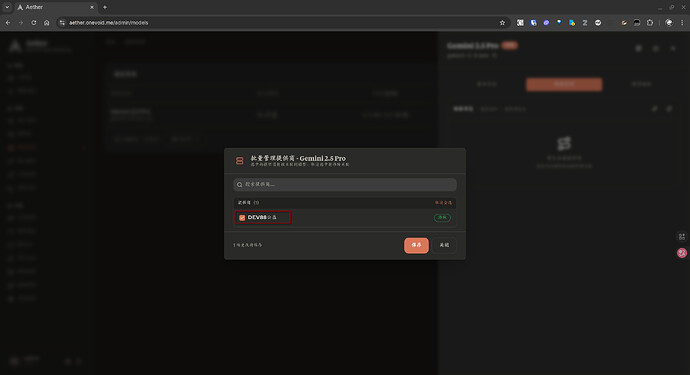This screenshot has height=375, width=690.
Task: Click the orange save button in dialog
Action: click(416, 245)
